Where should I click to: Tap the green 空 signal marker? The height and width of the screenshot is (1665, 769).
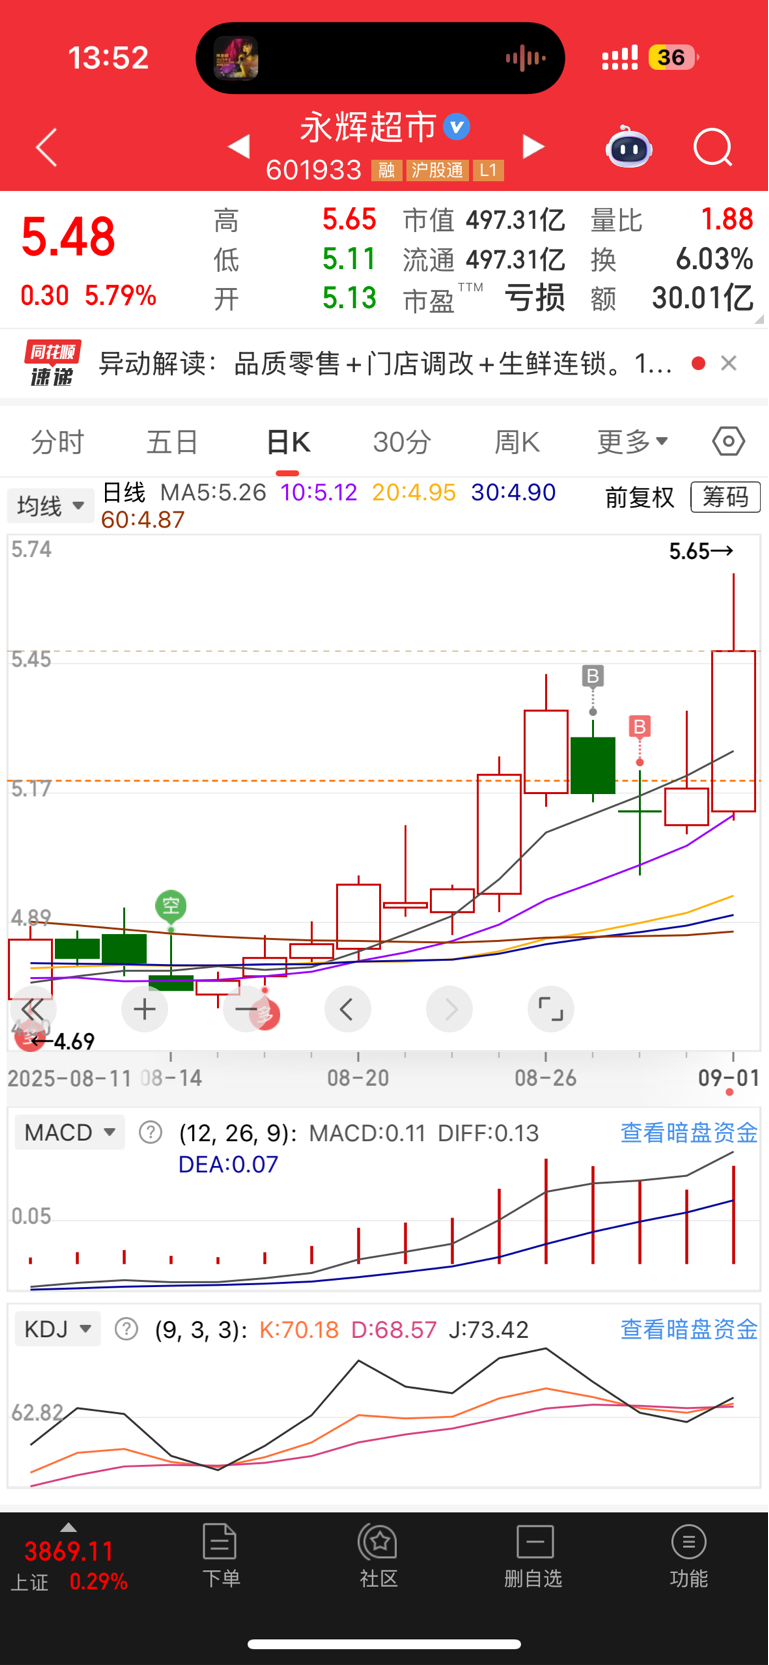pos(171,906)
